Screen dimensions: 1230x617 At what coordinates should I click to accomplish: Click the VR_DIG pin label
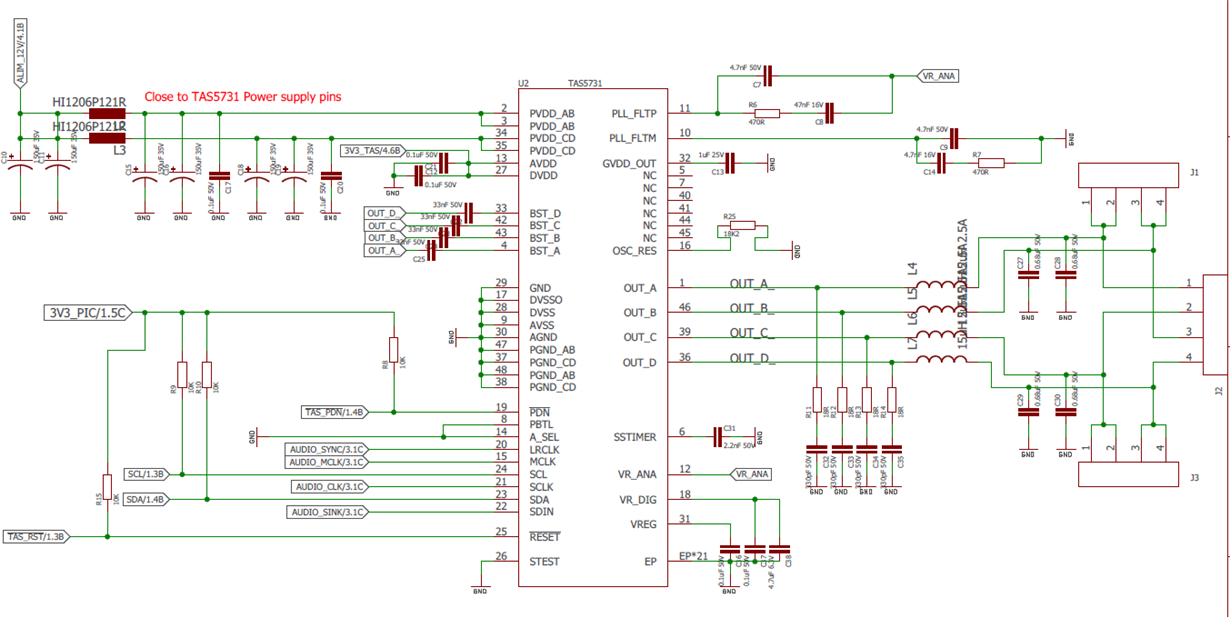point(637,499)
